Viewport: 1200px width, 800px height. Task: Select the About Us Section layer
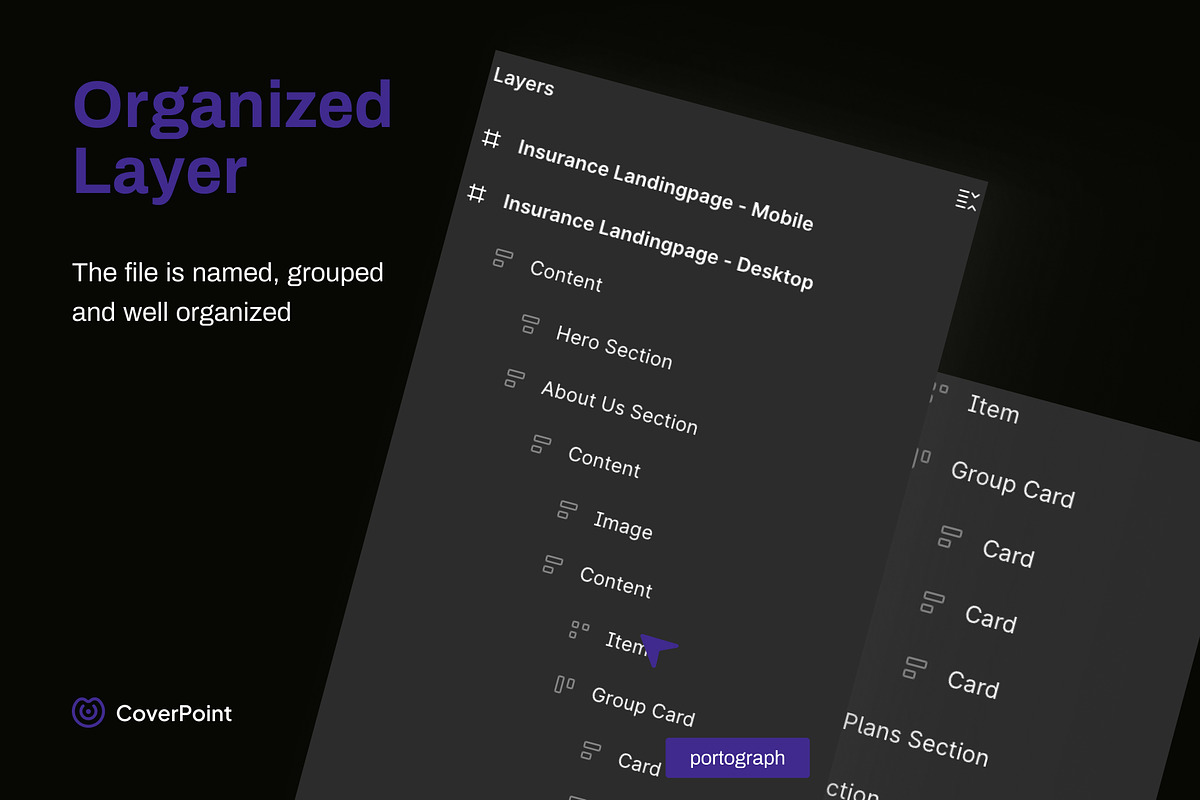pyautogui.click(x=619, y=407)
